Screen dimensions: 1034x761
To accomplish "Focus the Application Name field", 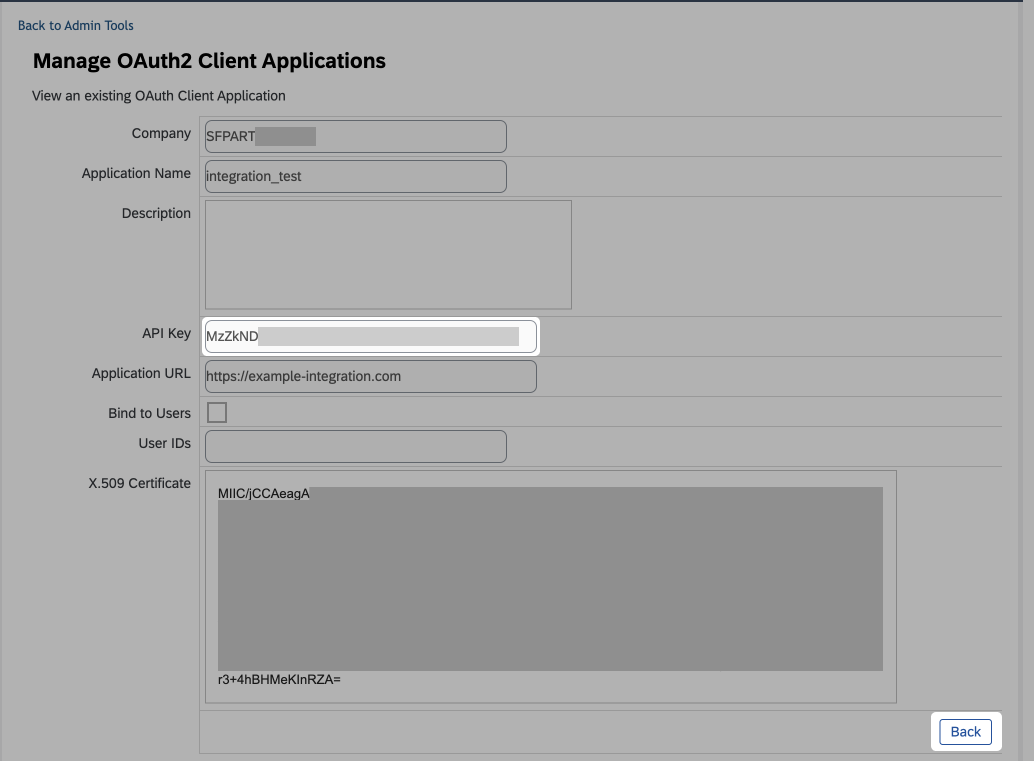I will coord(356,177).
